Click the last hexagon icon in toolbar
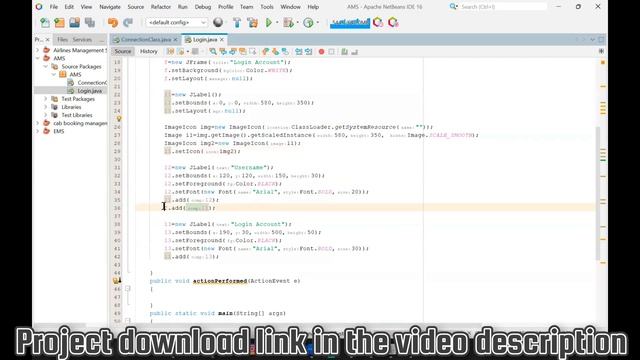The height and width of the screenshot is (360, 640). point(393,22)
